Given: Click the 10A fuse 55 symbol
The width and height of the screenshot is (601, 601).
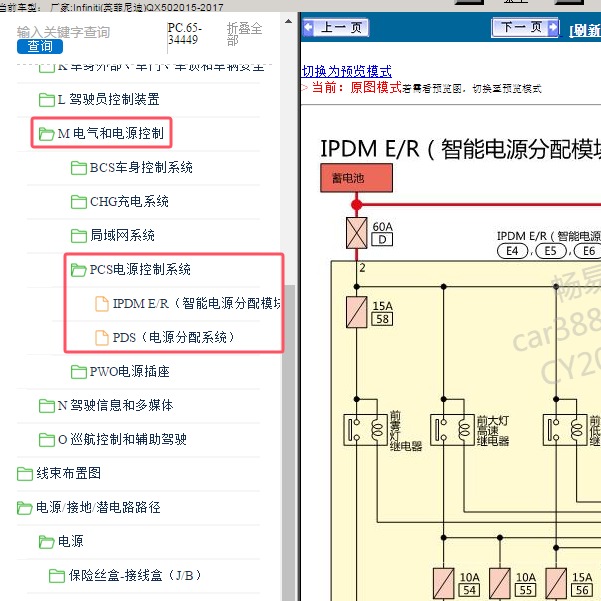Looking at the screenshot, I should 500,584.
